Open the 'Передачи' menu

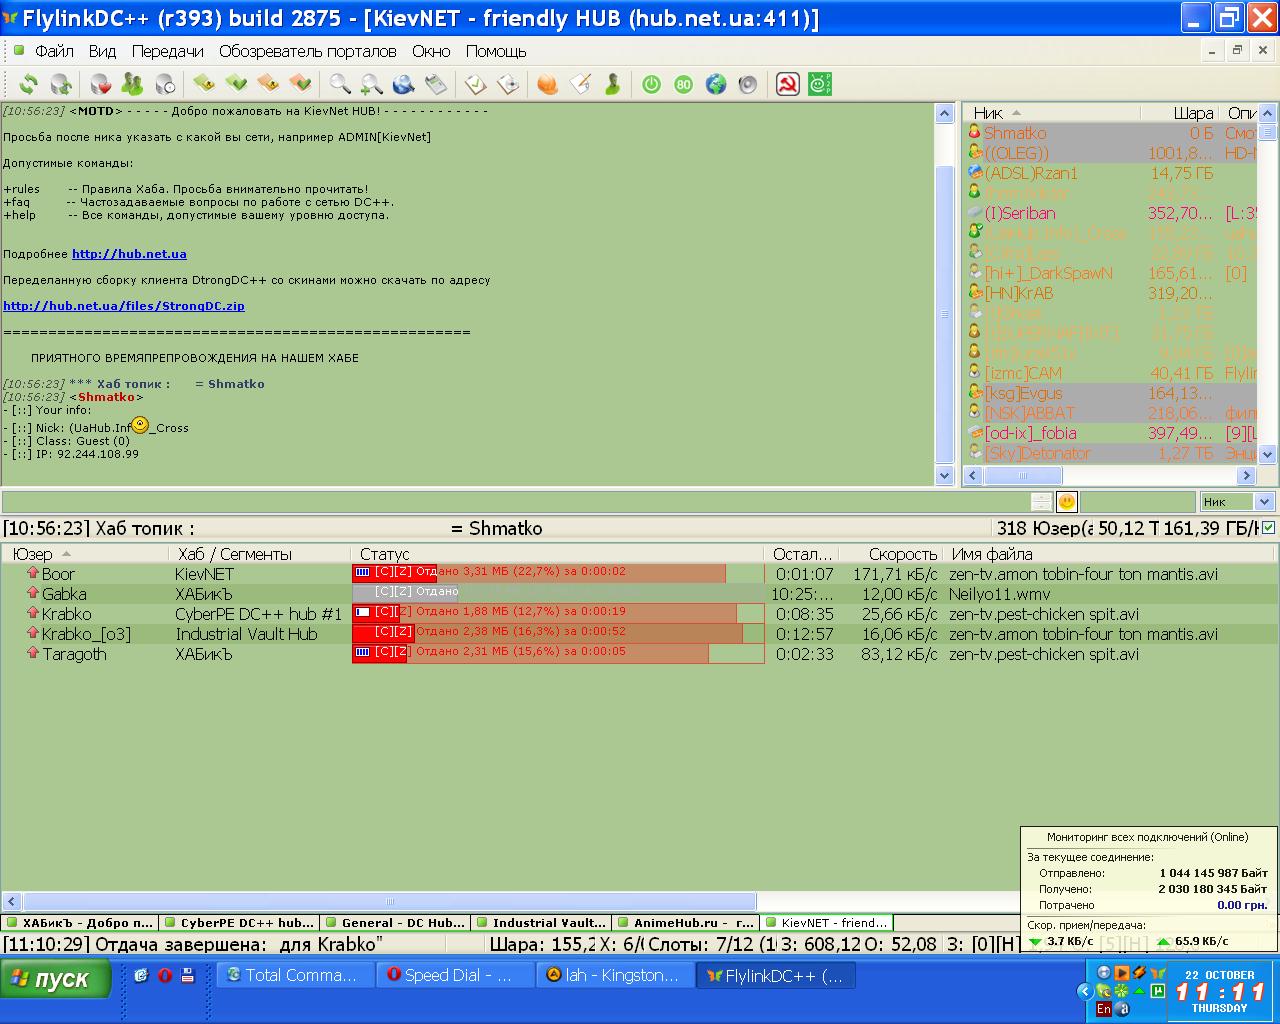(167, 51)
